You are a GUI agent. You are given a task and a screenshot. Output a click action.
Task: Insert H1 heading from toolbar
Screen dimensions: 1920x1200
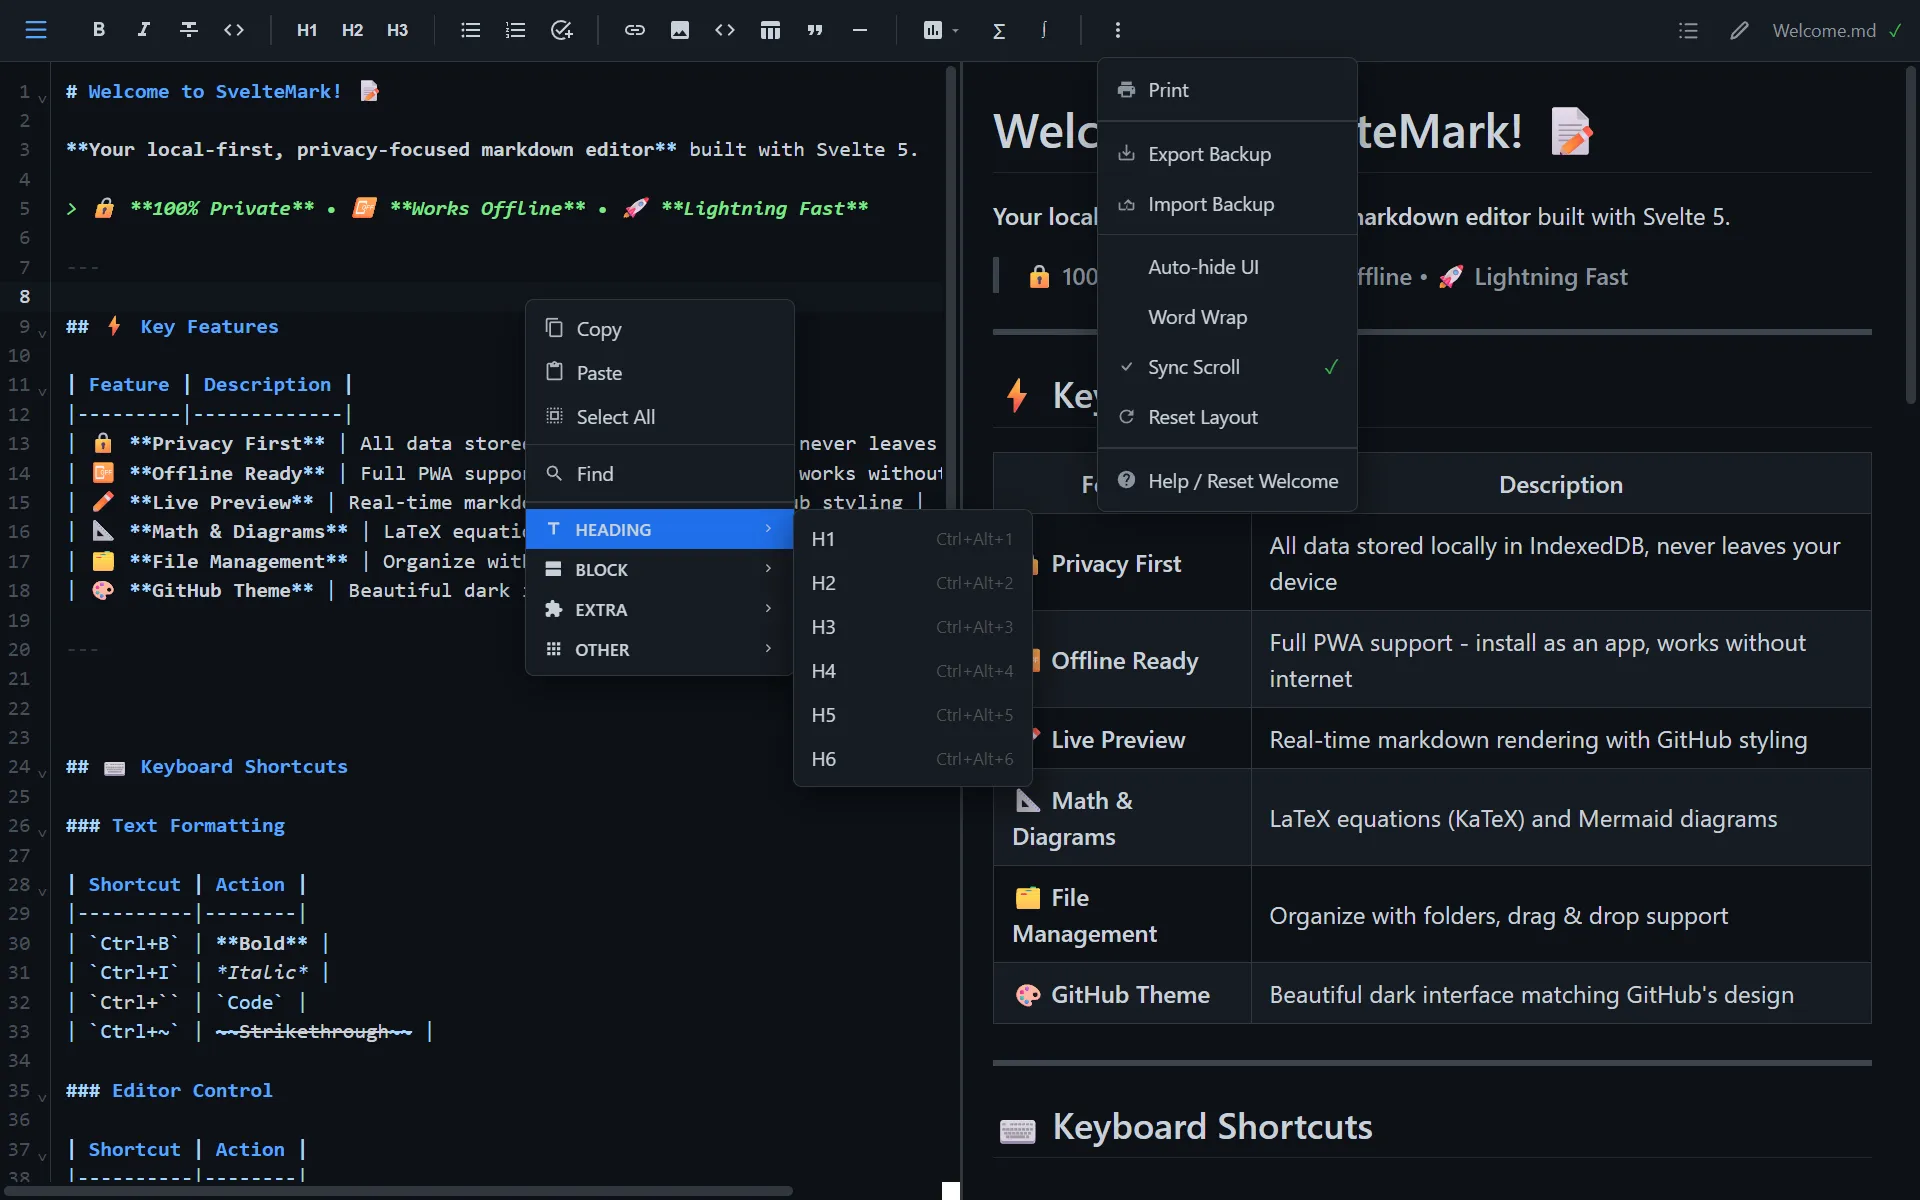coord(307,30)
